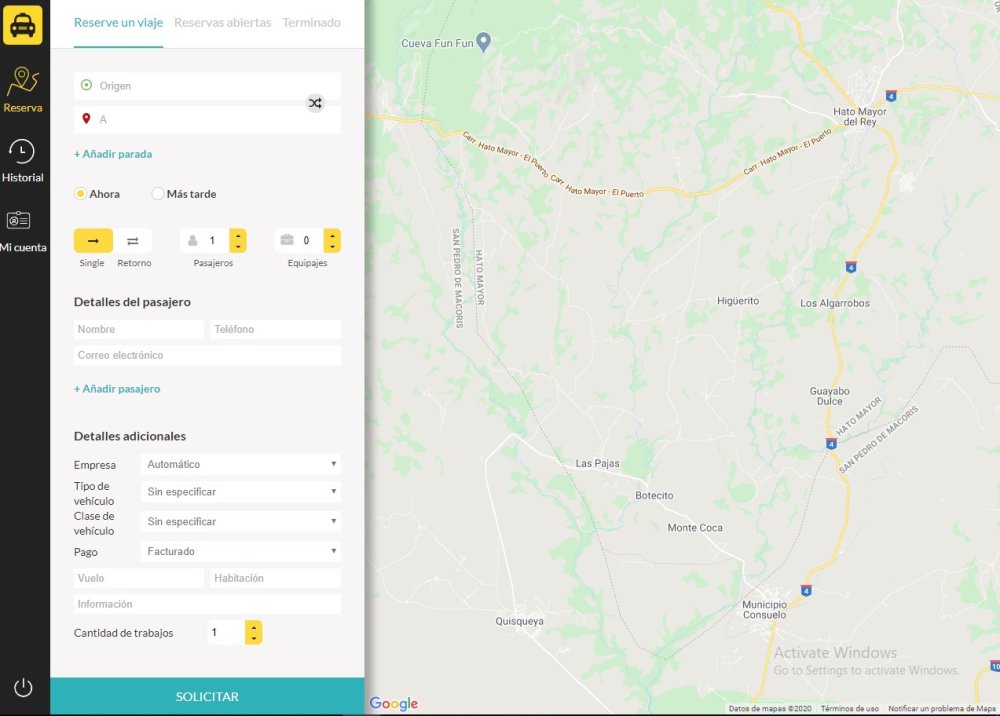Focus the destination A input field

pos(207,119)
